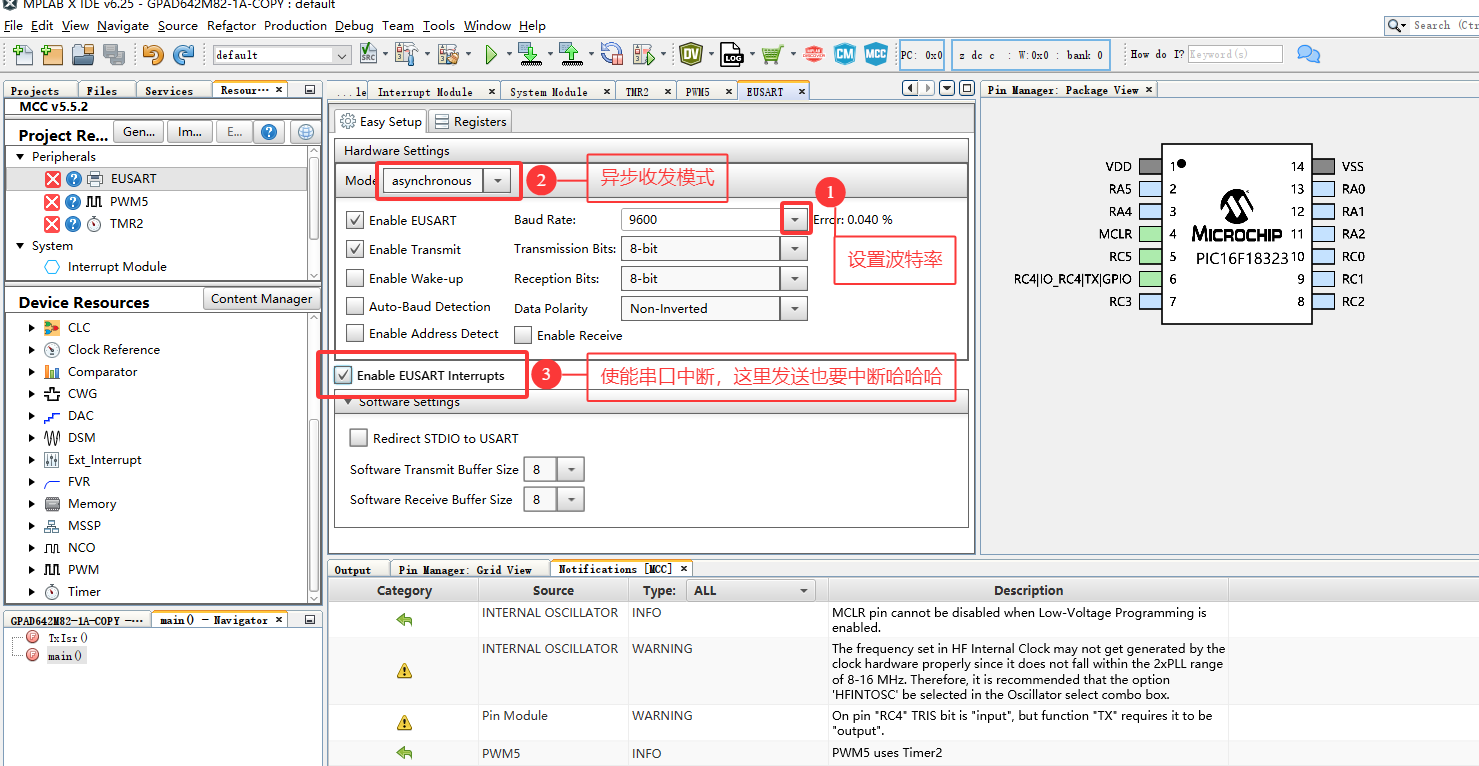Collapse the Peripherals tree node

tap(20, 157)
